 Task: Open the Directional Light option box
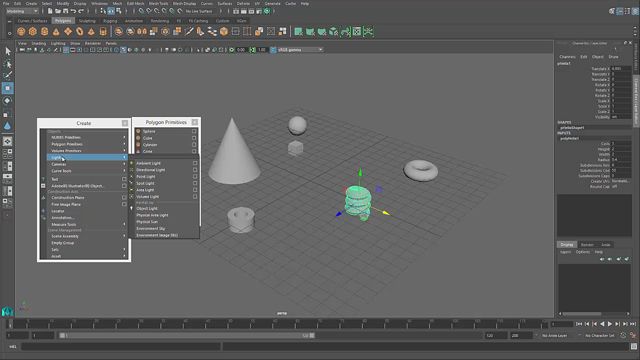click(195, 170)
